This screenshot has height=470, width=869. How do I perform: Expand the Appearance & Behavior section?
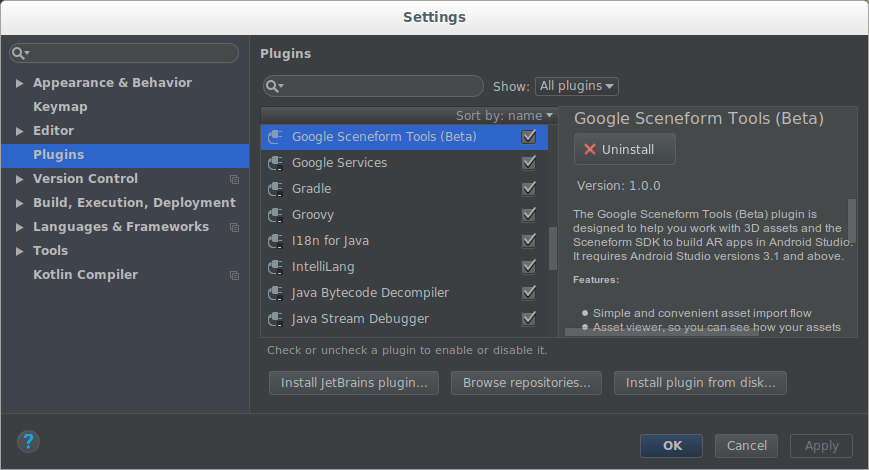(x=20, y=83)
